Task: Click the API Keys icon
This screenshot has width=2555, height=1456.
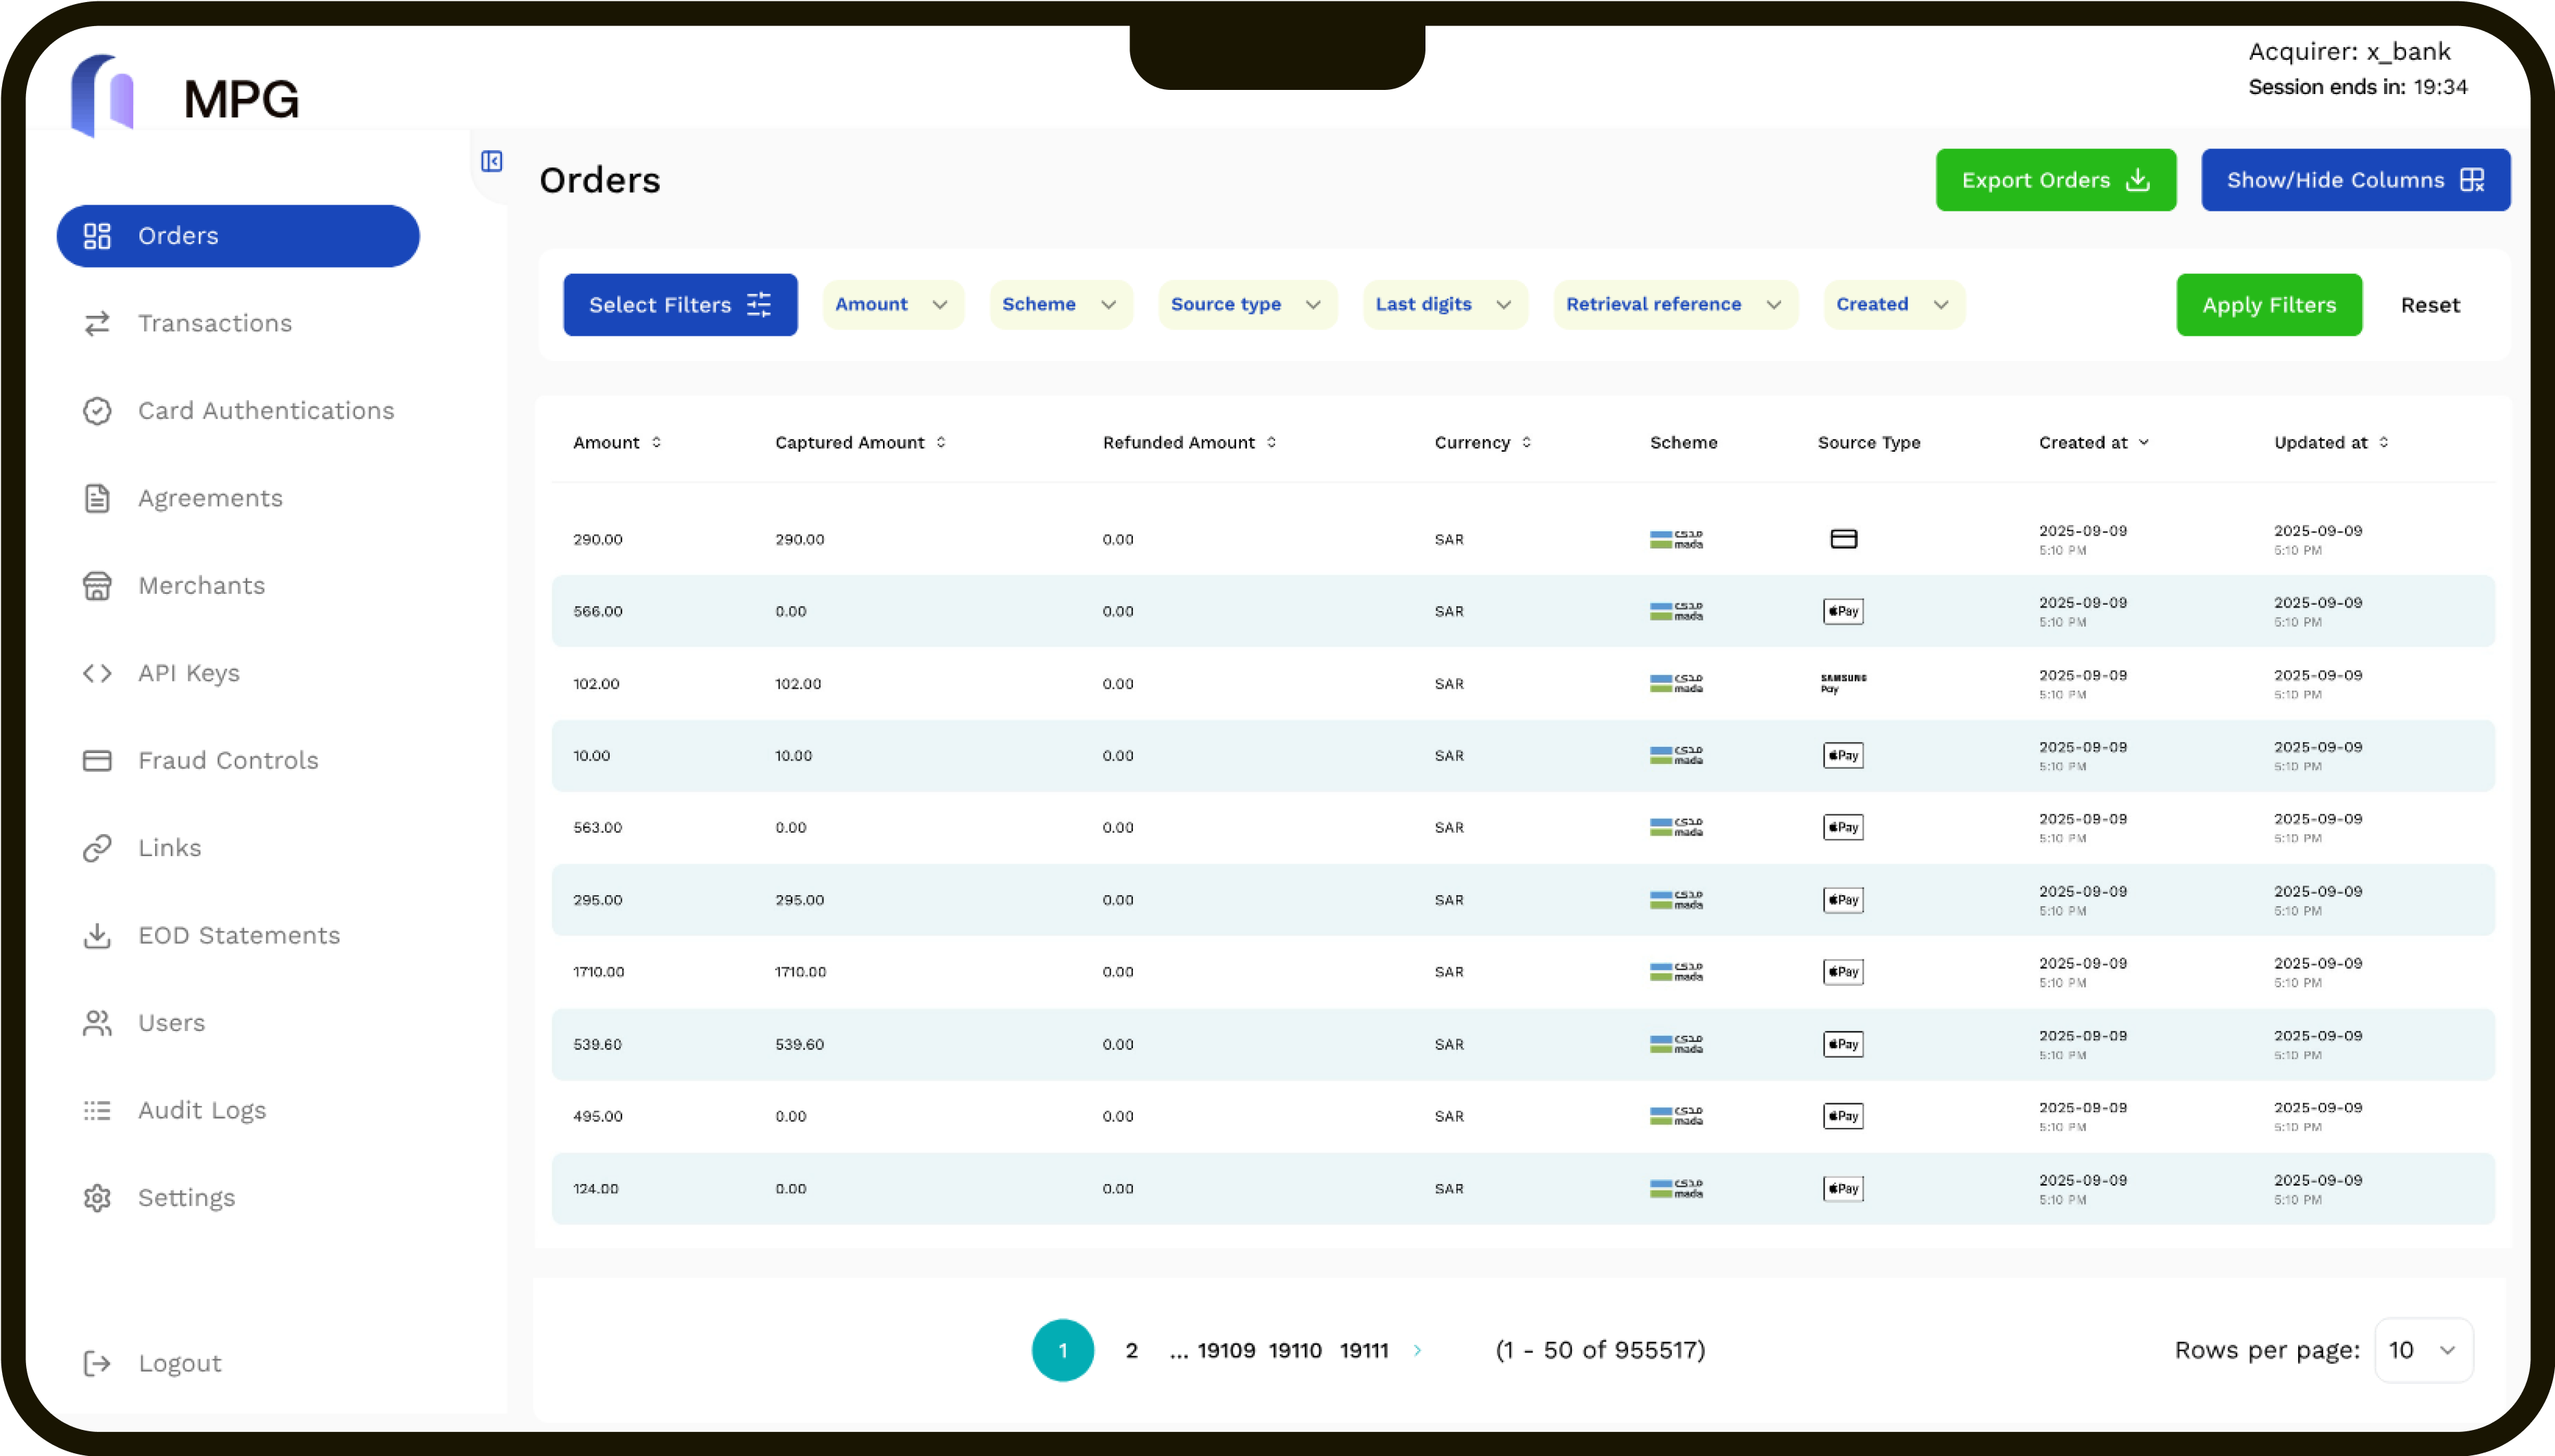Action: coord(97,673)
